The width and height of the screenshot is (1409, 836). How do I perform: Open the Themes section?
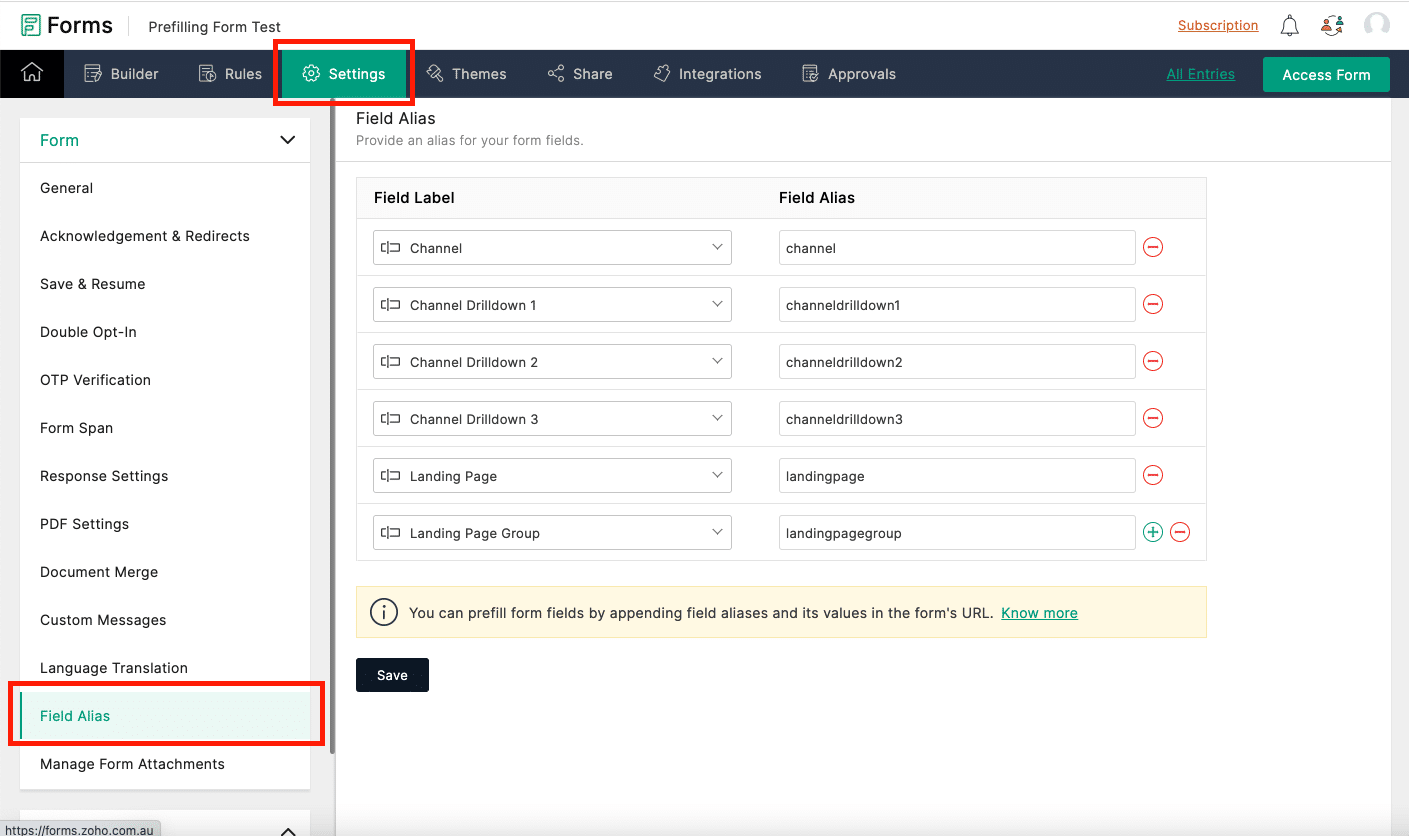click(467, 73)
